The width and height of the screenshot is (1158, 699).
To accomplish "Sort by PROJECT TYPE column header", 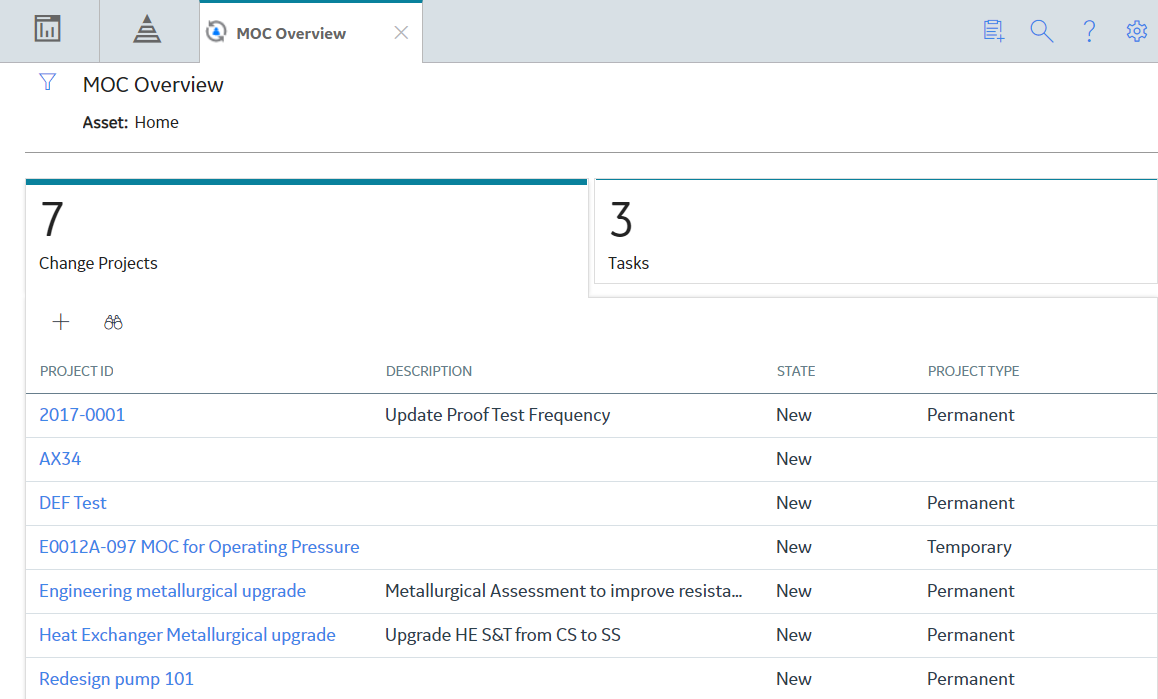I will [x=973, y=371].
